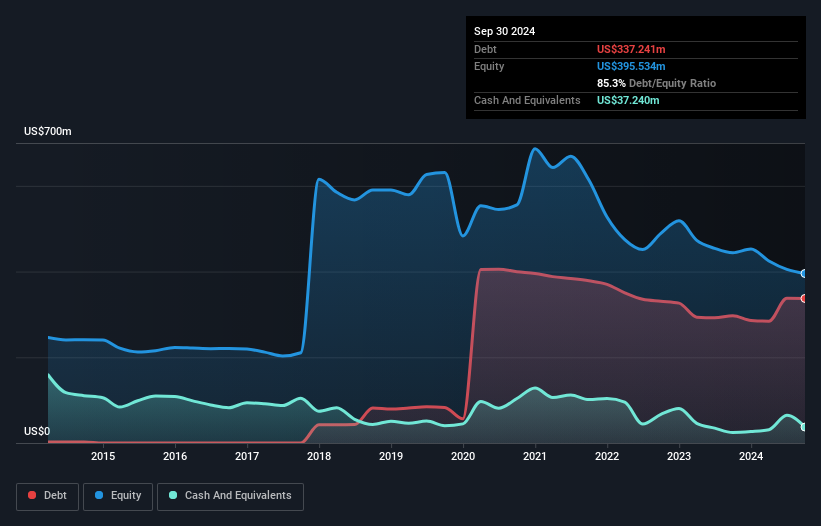This screenshot has height=526, width=821.
Task: Click the Debt row label in tooltip
Action: (x=485, y=49)
